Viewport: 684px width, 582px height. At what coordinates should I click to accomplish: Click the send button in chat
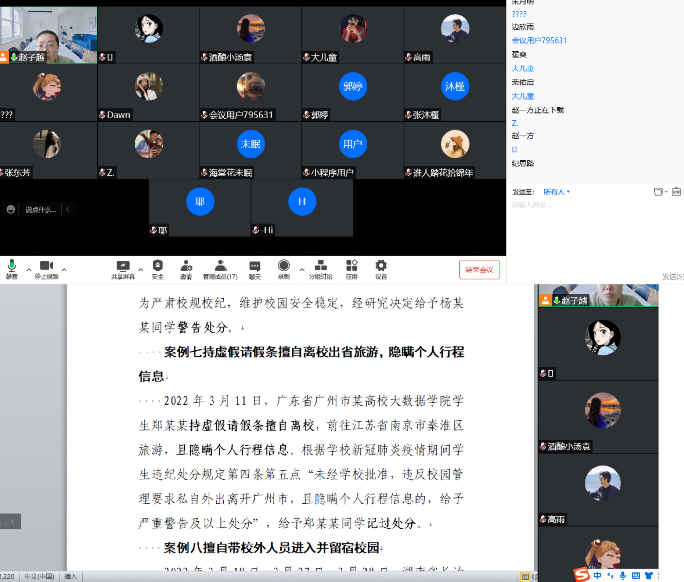(671, 277)
